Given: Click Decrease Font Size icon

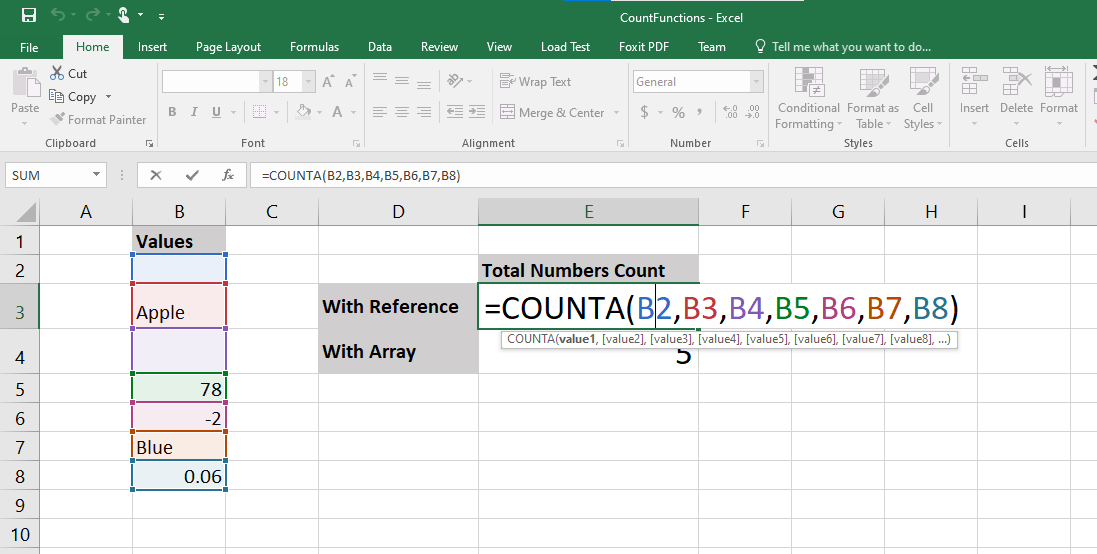Looking at the screenshot, I should pyautogui.click(x=350, y=81).
